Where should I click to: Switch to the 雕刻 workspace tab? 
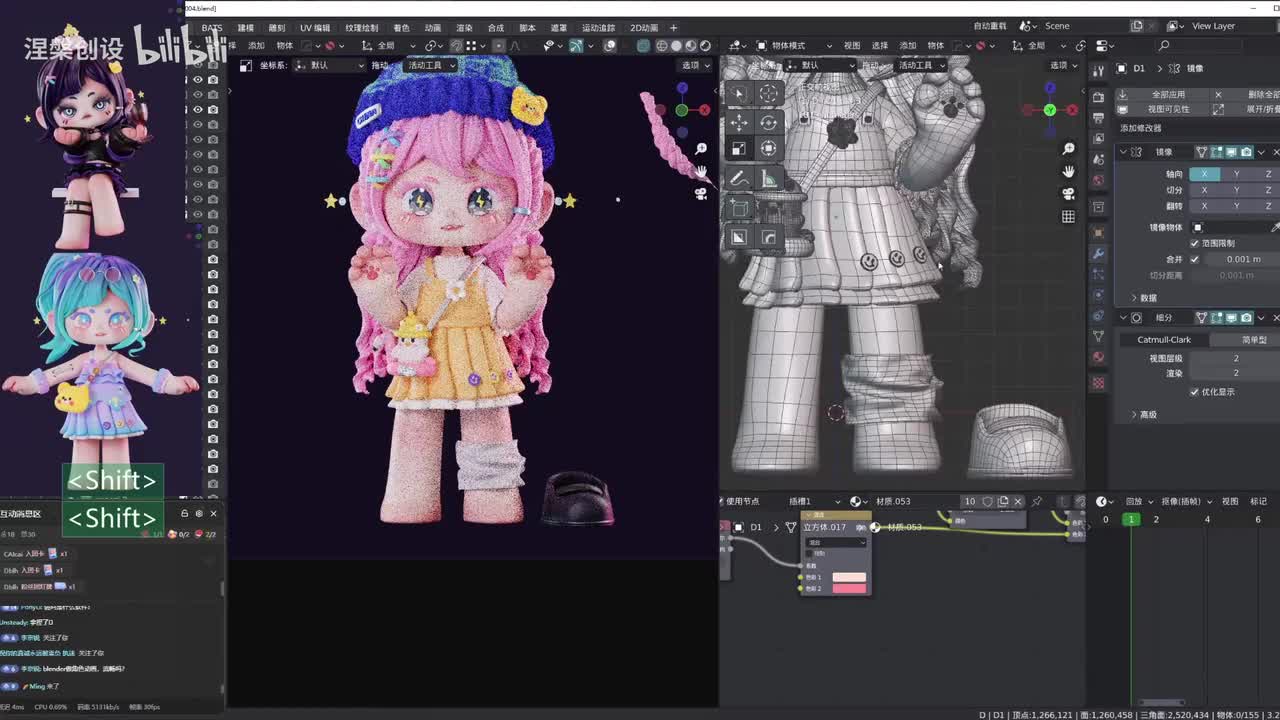click(x=277, y=28)
